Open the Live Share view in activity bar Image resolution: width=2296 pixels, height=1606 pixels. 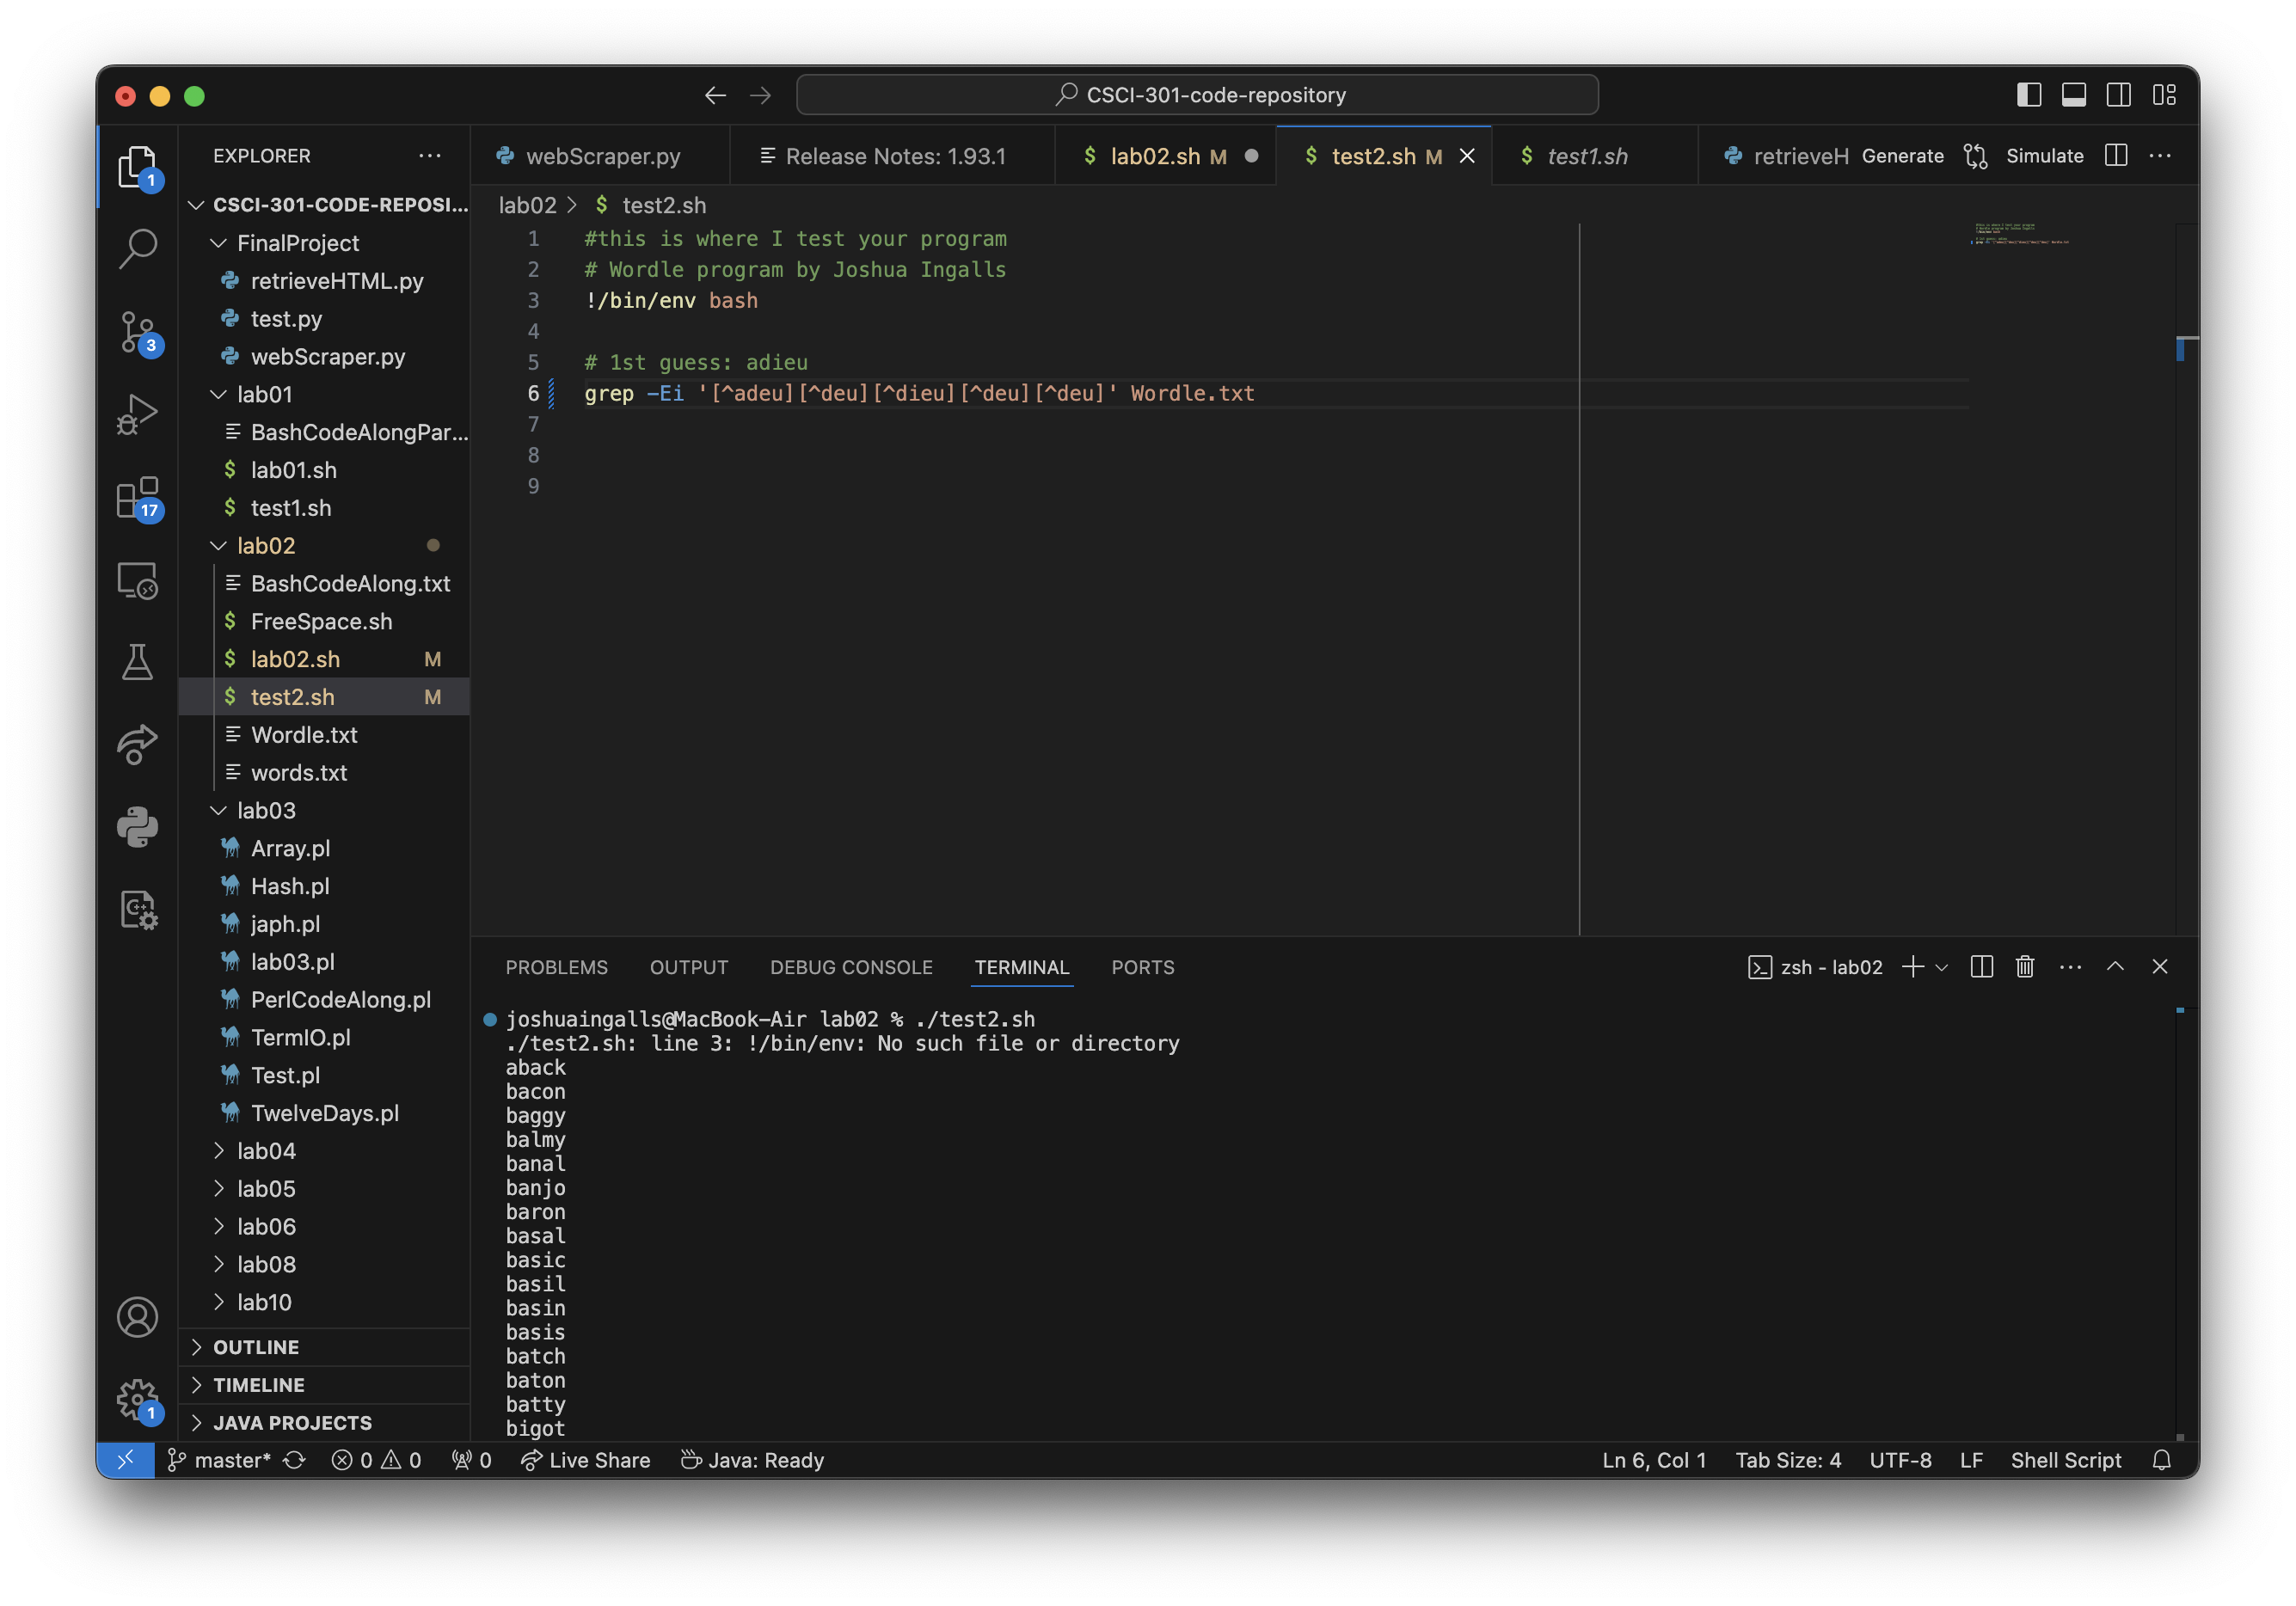click(x=137, y=744)
